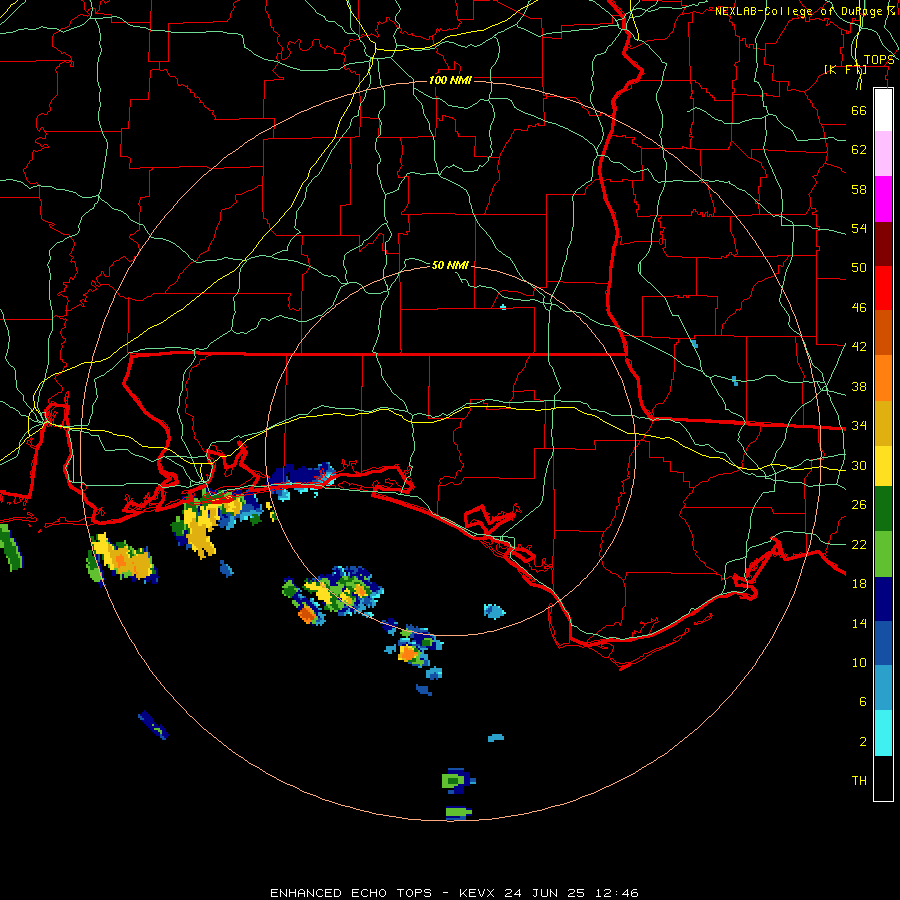
Task: Click the 2 value on the scale
Action: click(x=863, y=742)
